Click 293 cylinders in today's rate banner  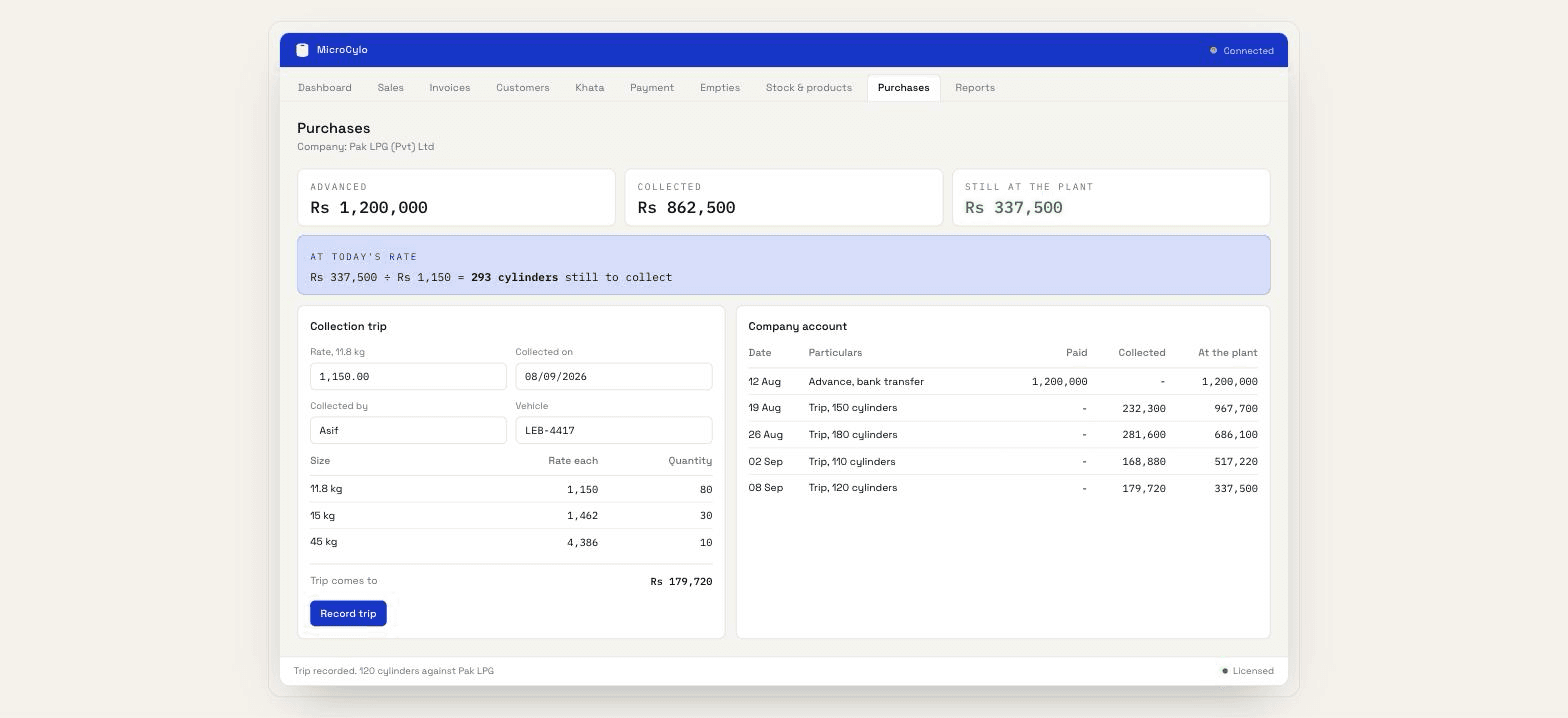515,278
